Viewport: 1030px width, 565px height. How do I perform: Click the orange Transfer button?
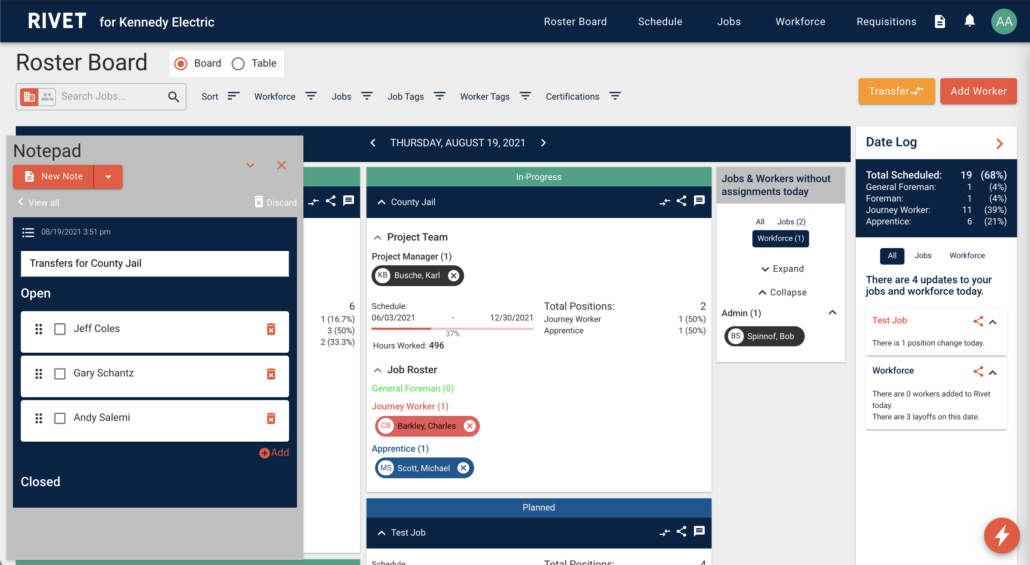896,91
